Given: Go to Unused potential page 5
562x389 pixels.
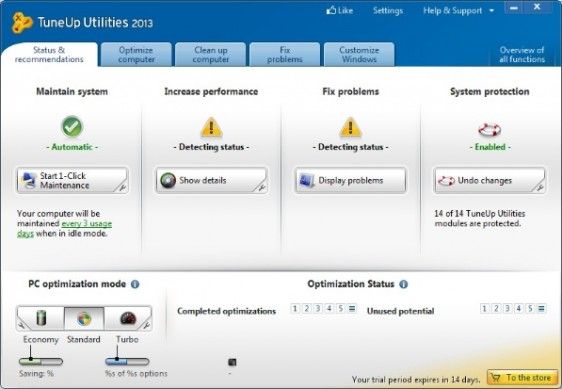Looking at the screenshot, I should [x=530, y=308].
